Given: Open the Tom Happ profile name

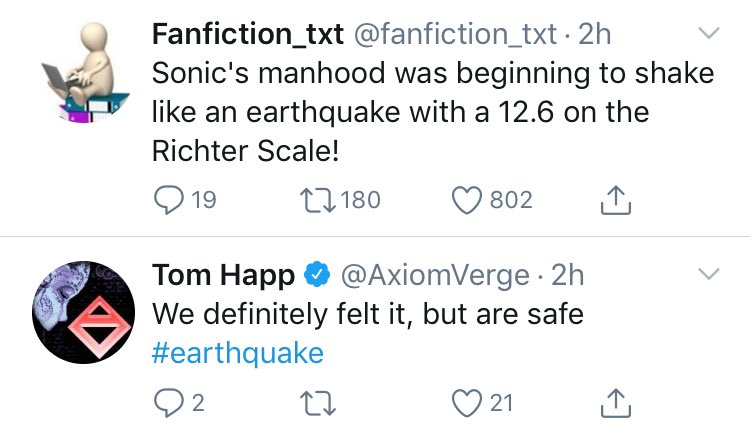Looking at the screenshot, I should pos(223,273).
